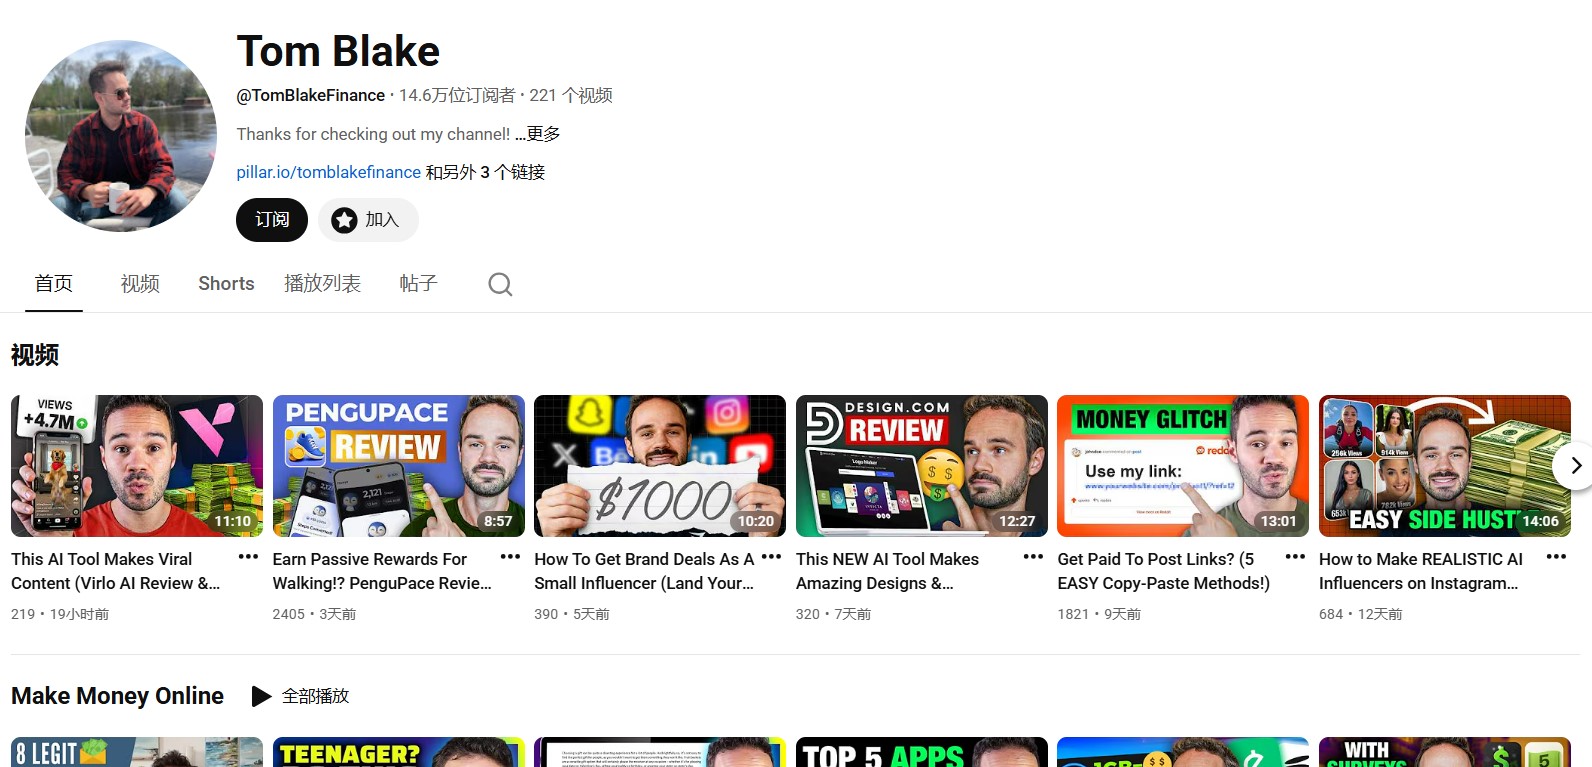Viewport: 1592px width, 767px height.
Task: Open the Make Money Online playlist title
Action: [x=117, y=696]
